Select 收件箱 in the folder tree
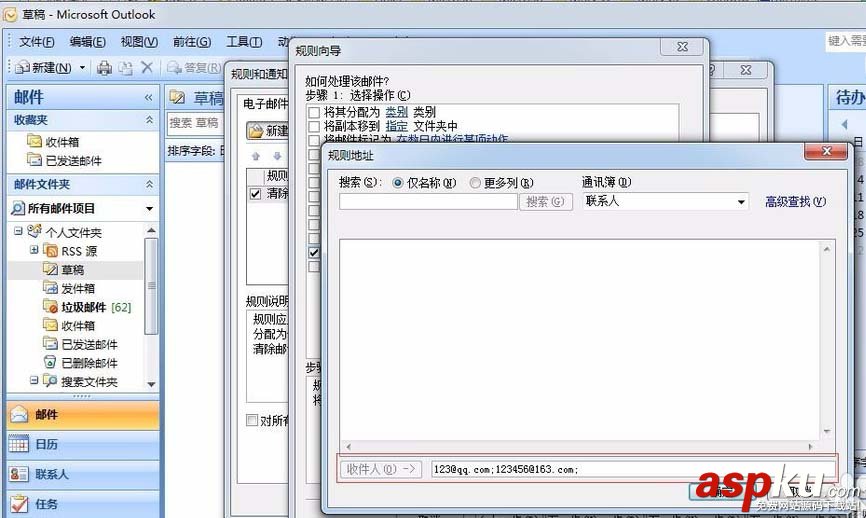866x518 pixels. [x=70, y=325]
